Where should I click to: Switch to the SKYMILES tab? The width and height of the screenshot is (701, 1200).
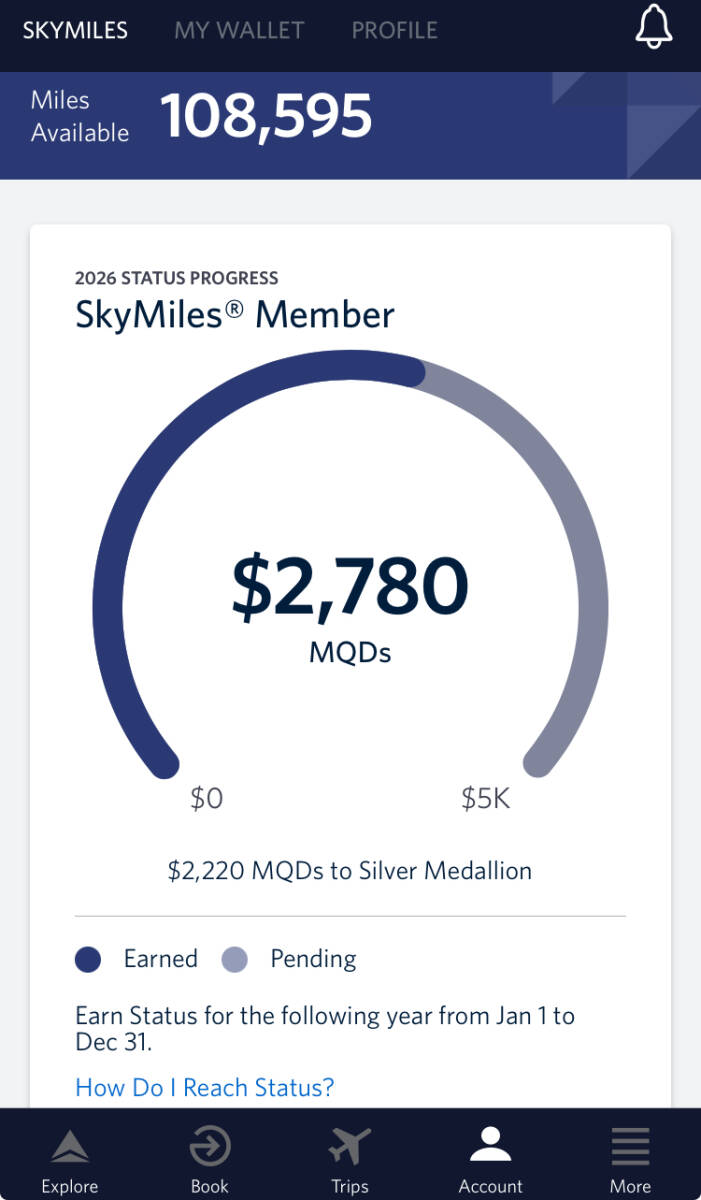(x=75, y=30)
